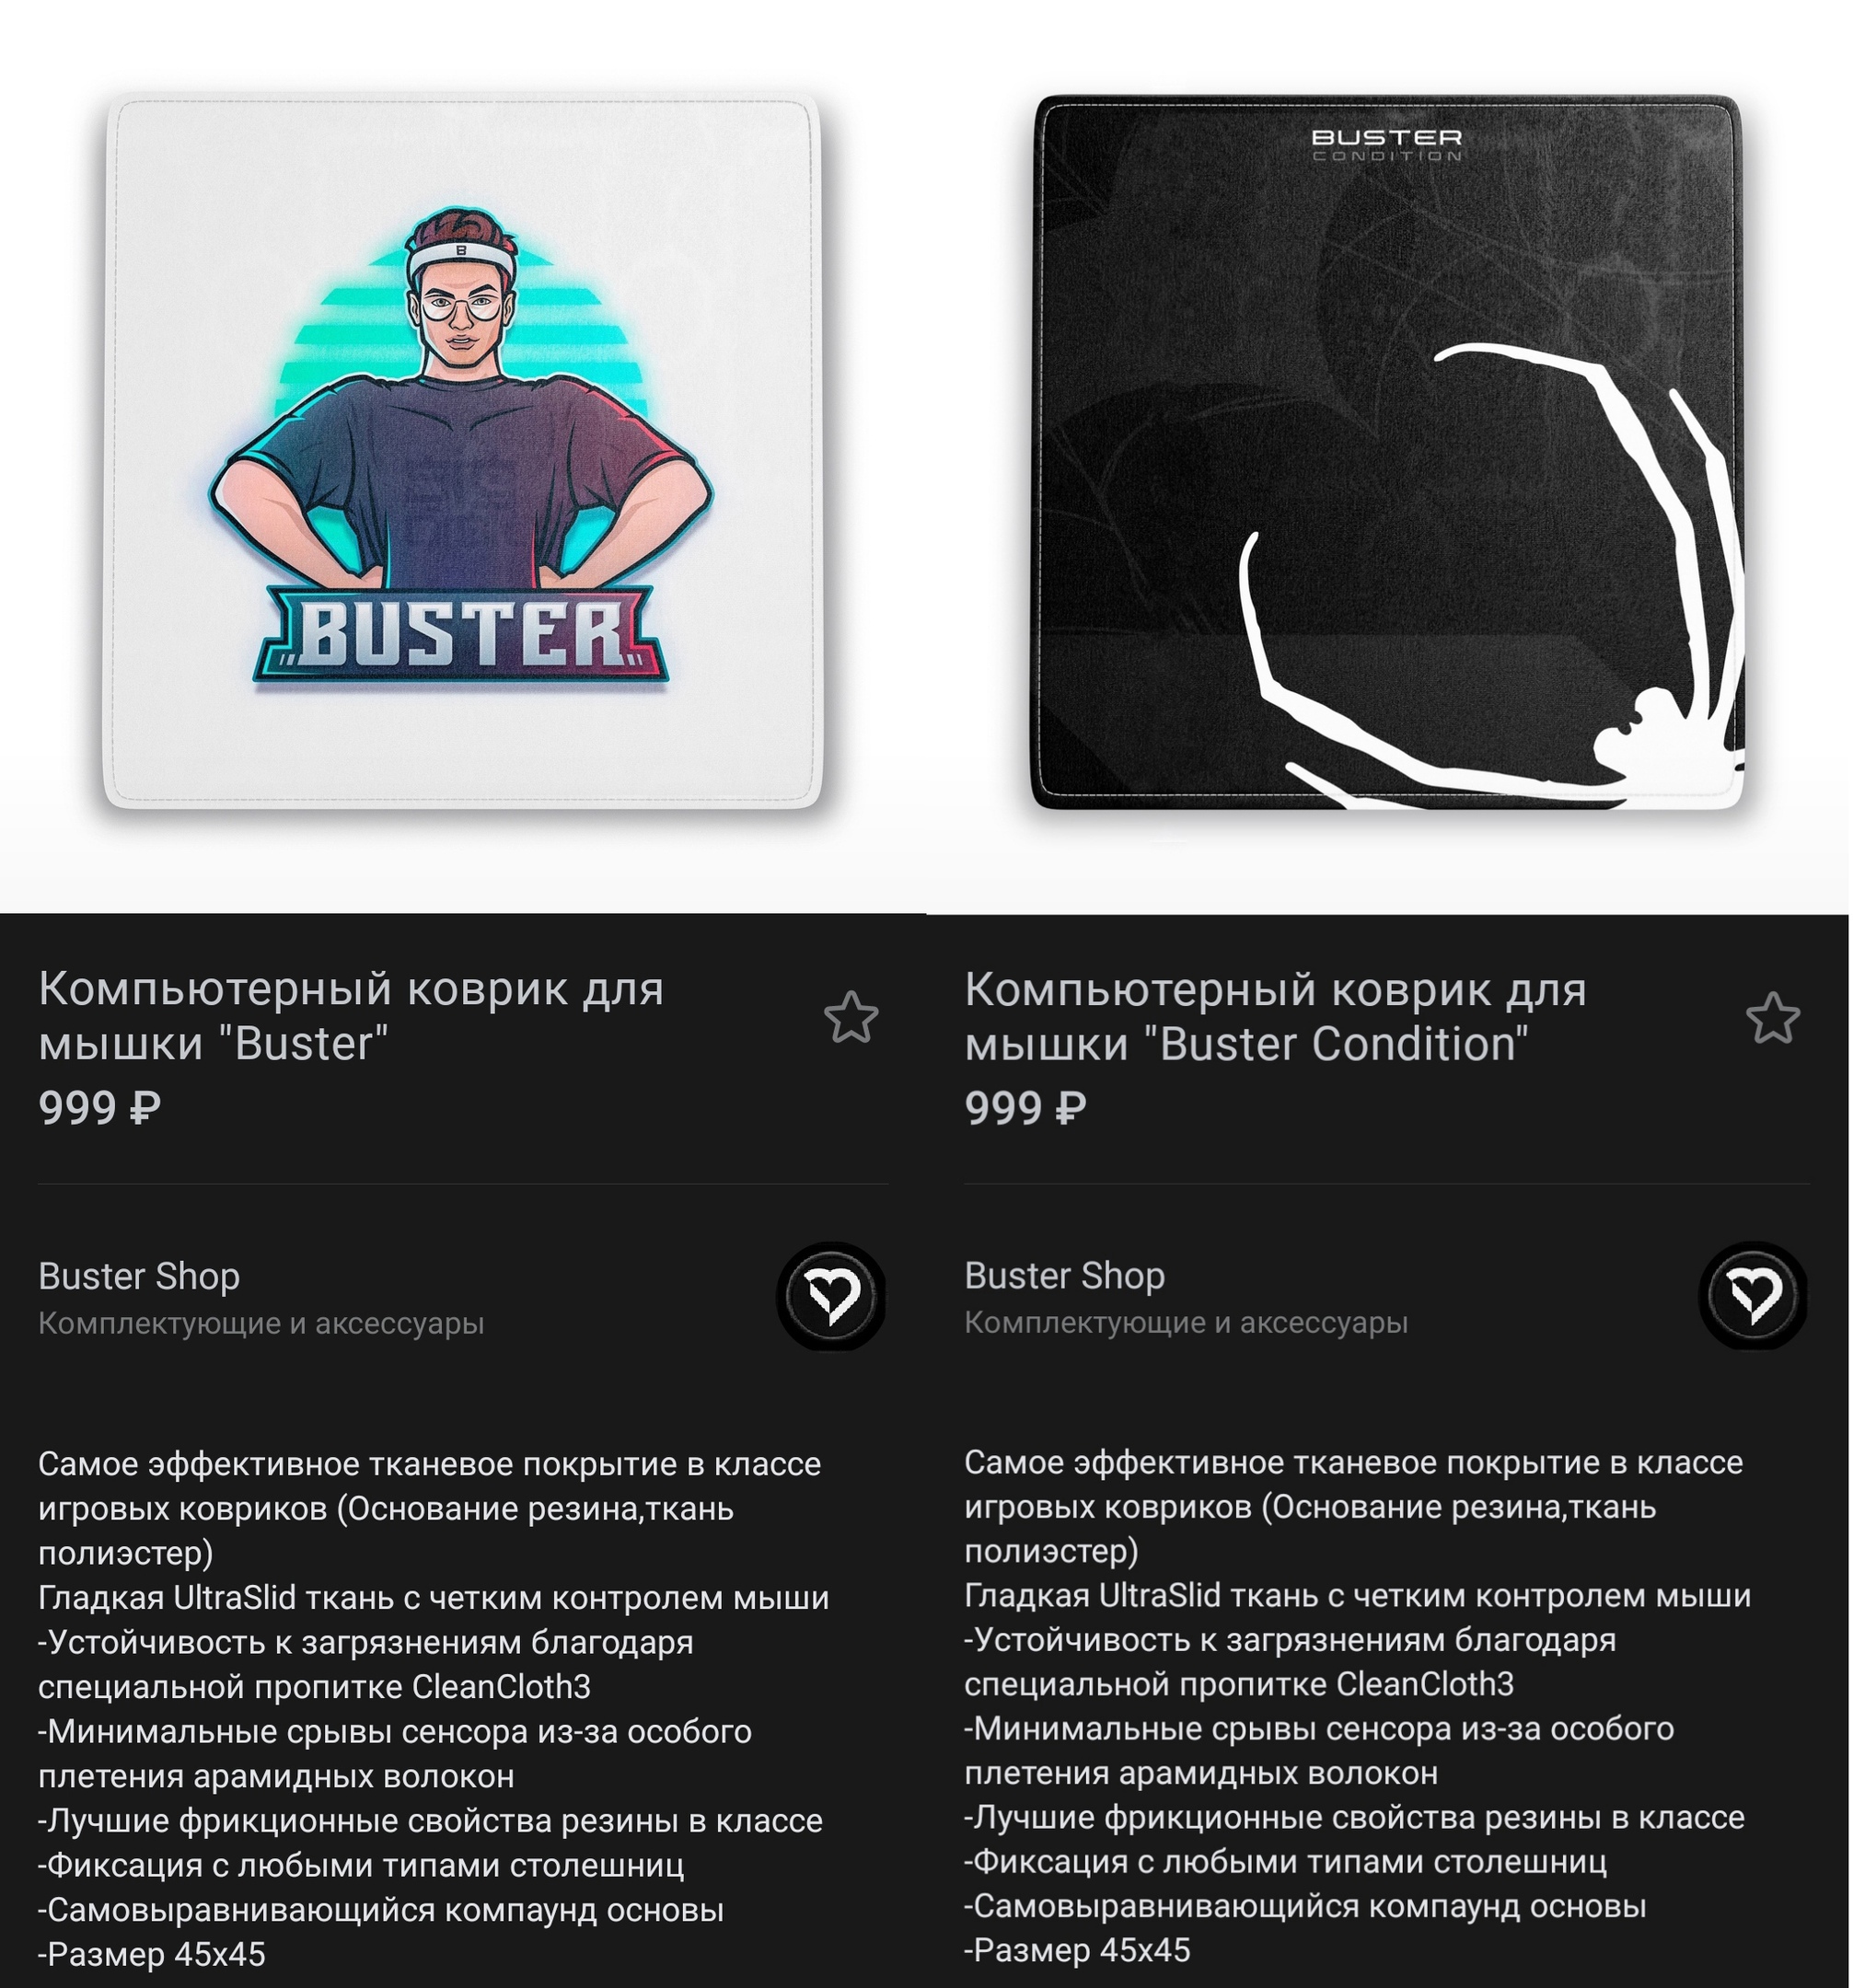Open Buster Shop heart avatar under "Buster" listing
This screenshot has height=1988, width=1853.
(x=831, y=1296)
